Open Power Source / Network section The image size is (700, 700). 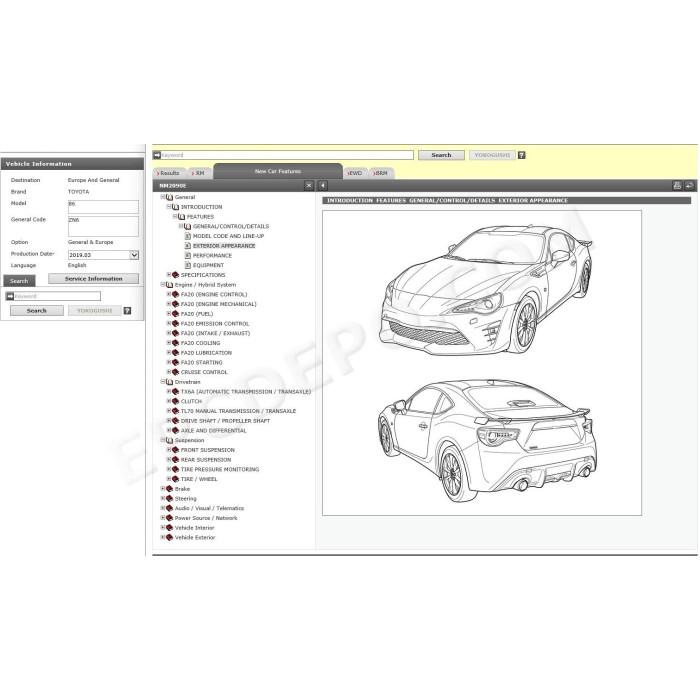tap(206, 518)
